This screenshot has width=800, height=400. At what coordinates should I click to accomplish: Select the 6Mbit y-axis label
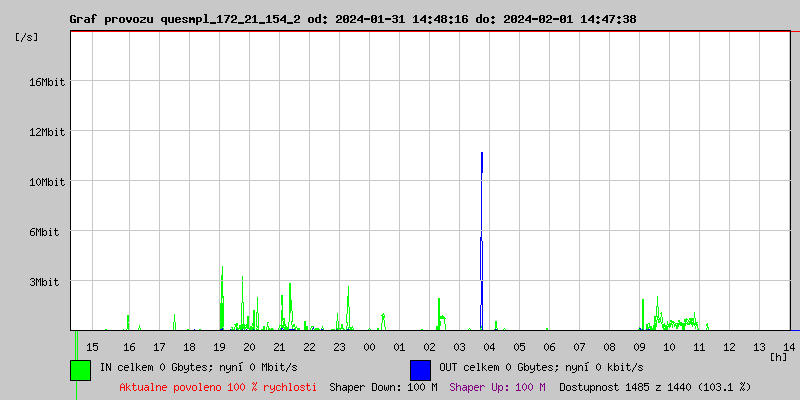[47, 232]
